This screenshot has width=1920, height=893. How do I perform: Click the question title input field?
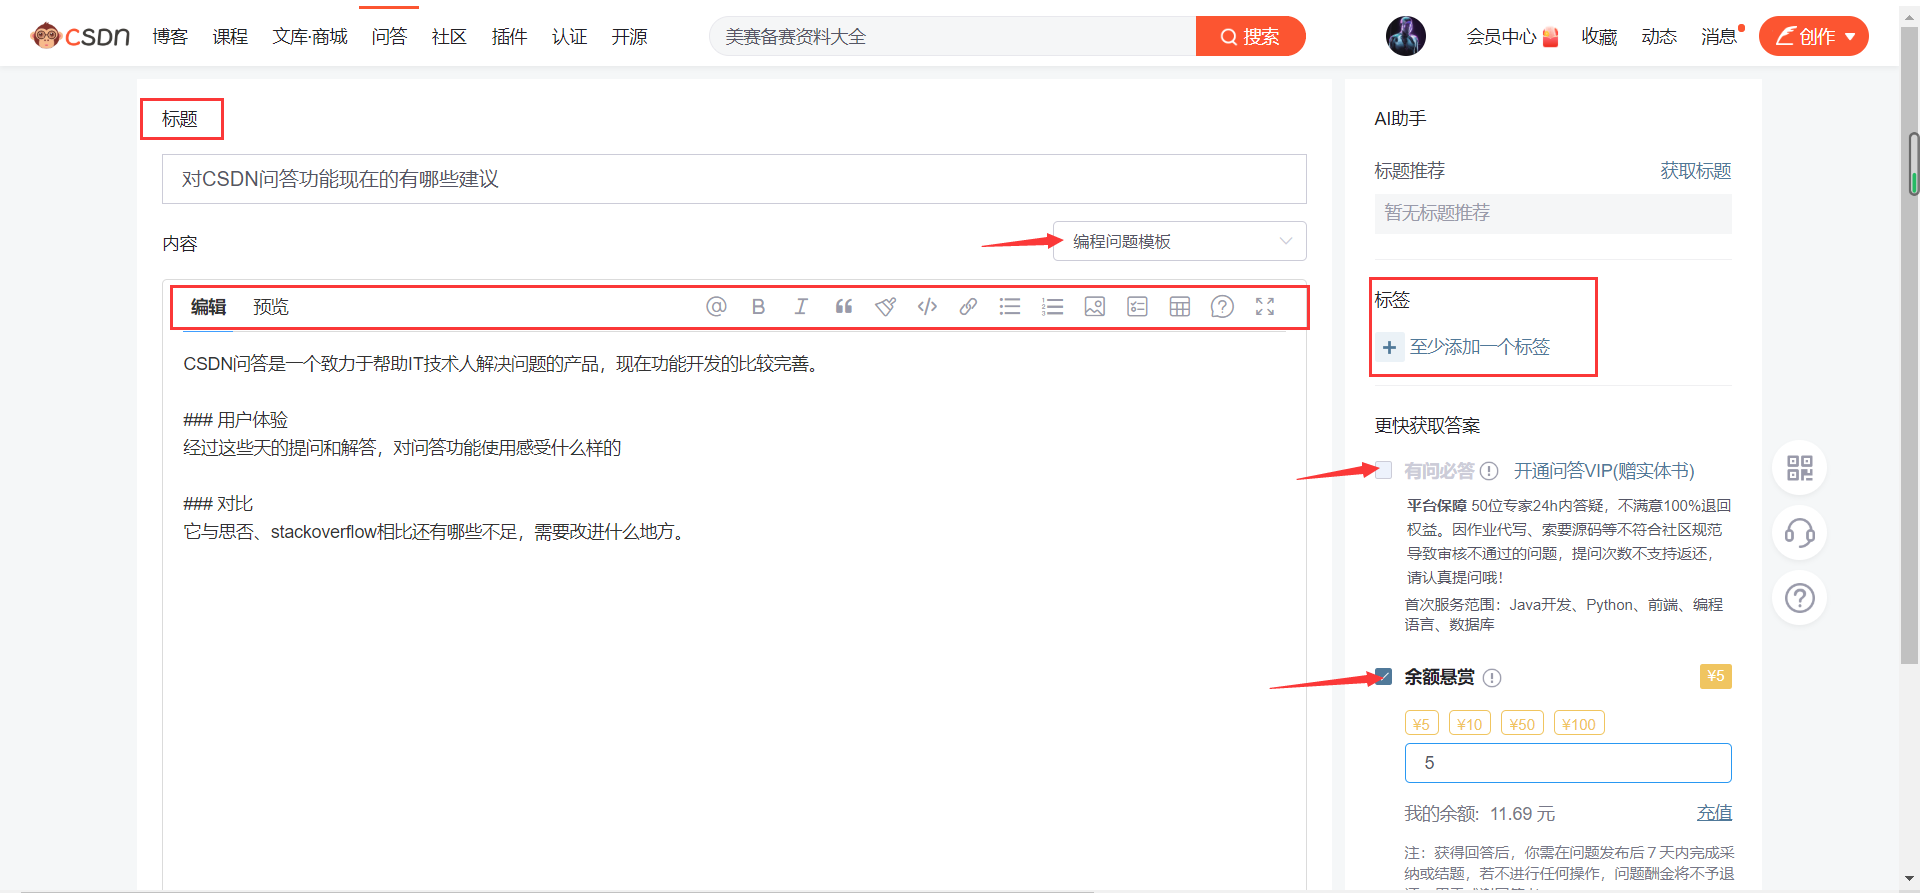pyautogui.click(x=734, y=179)
